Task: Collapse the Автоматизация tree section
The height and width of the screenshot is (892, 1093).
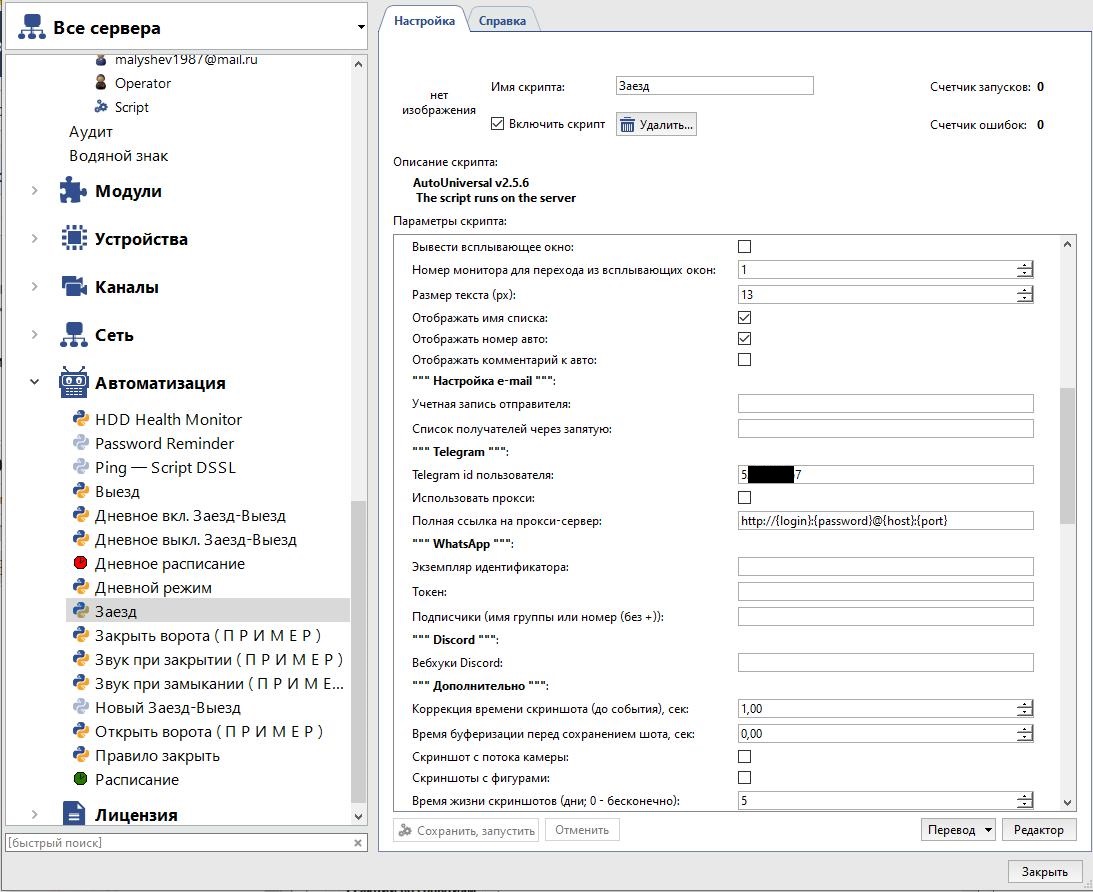Action: (35, 383)
